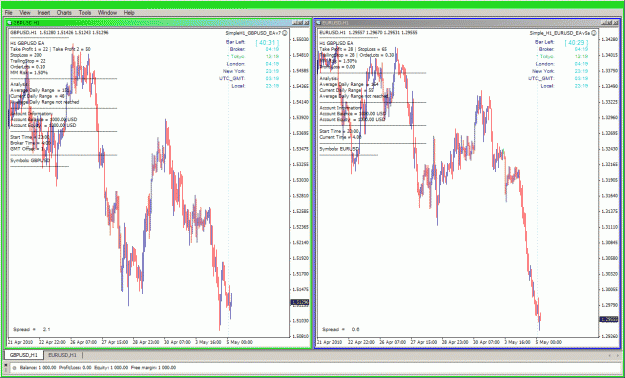
Task: Switch to the EURUSD,H1 chart tab
Action: [62, 355]
